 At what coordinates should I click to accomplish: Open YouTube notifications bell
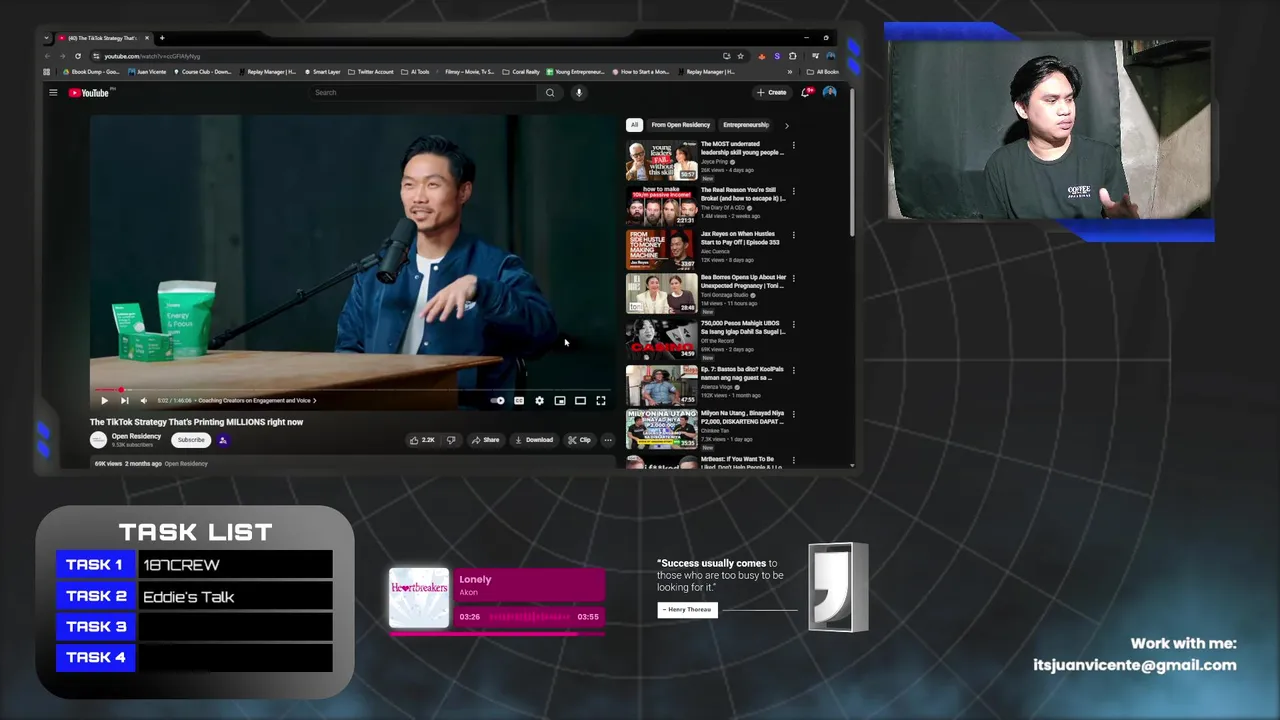point(805,92)
